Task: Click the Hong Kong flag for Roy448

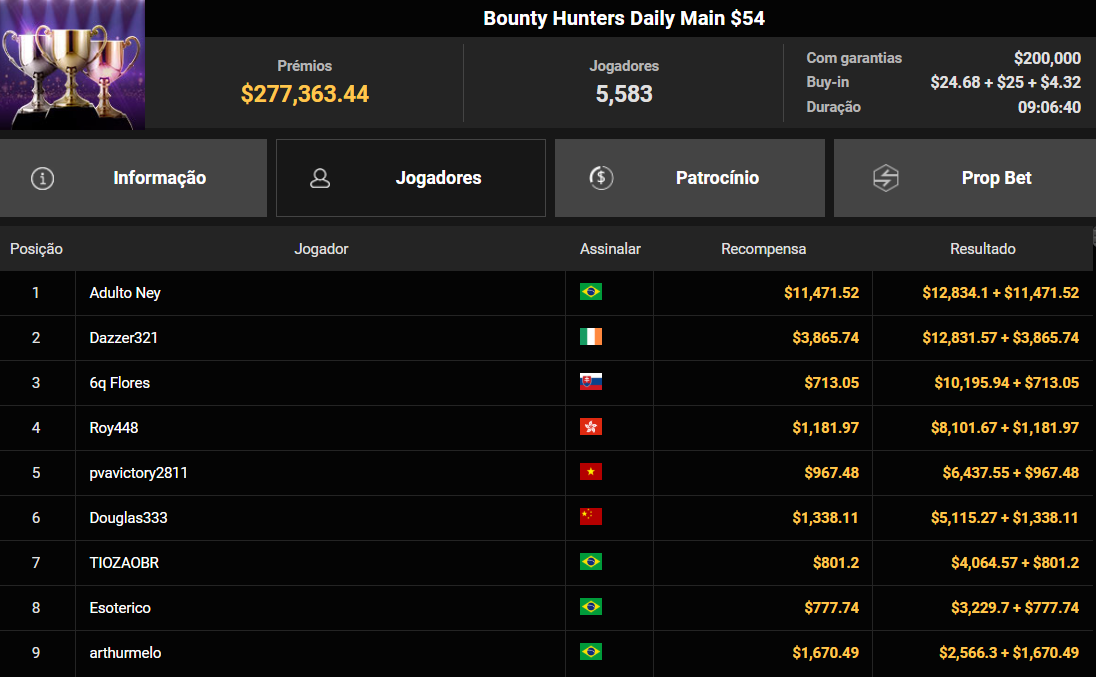Action: (592, 427)
